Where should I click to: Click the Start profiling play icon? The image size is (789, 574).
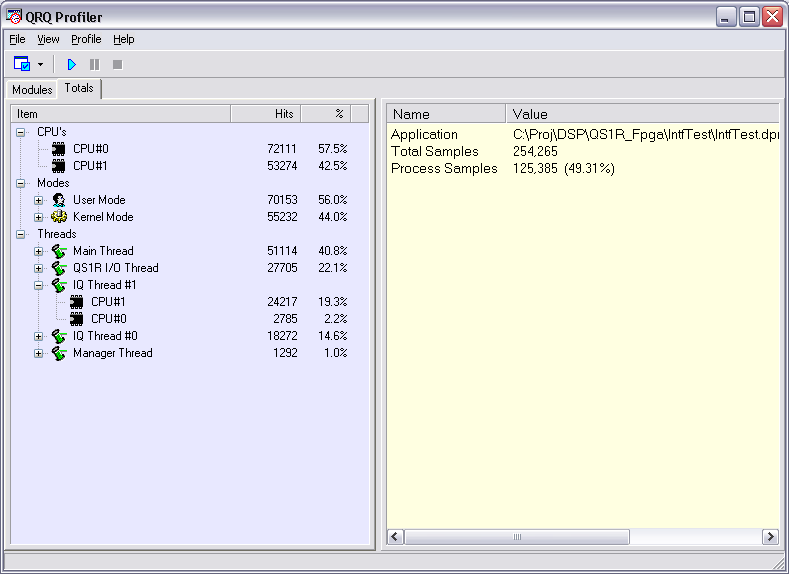pyautogui.click(x=71, y=64)
